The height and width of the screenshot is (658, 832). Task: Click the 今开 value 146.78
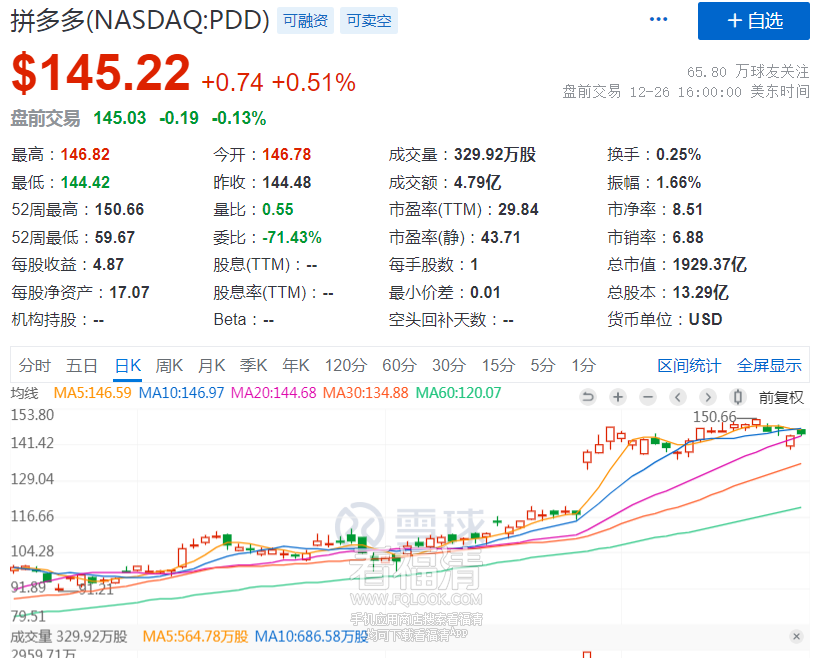coord(287,155)
